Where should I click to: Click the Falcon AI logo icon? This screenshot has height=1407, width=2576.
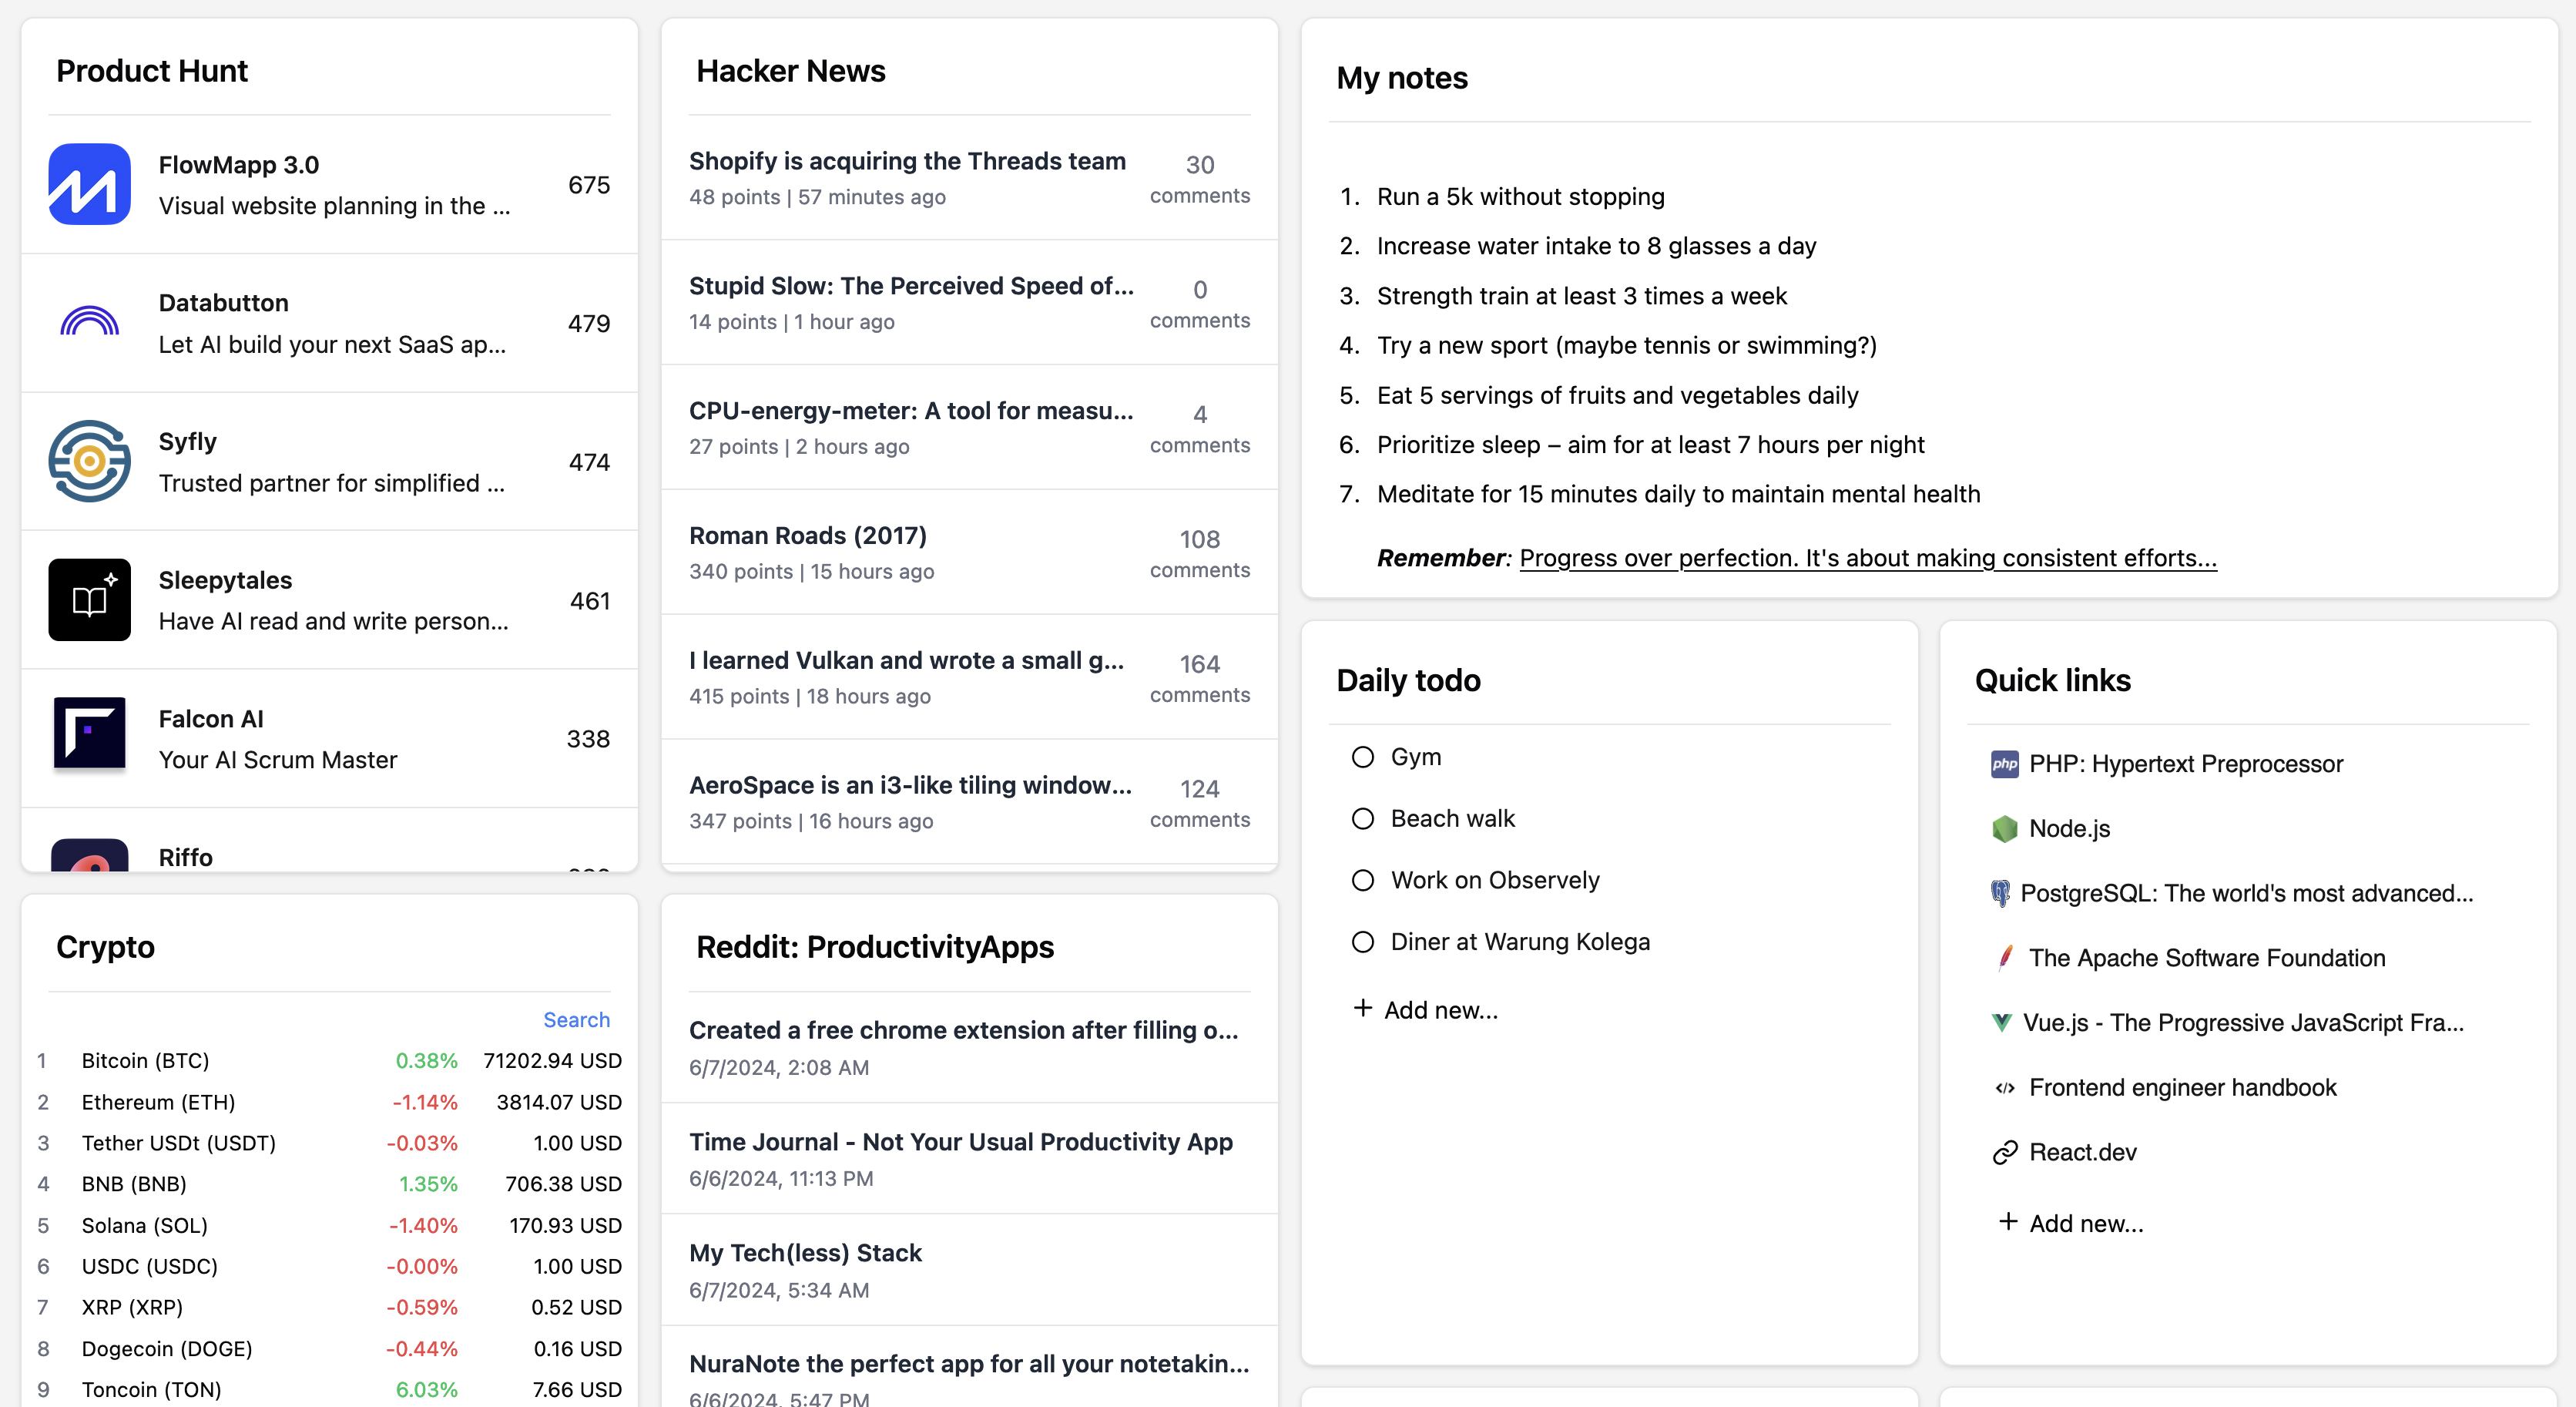89,733
